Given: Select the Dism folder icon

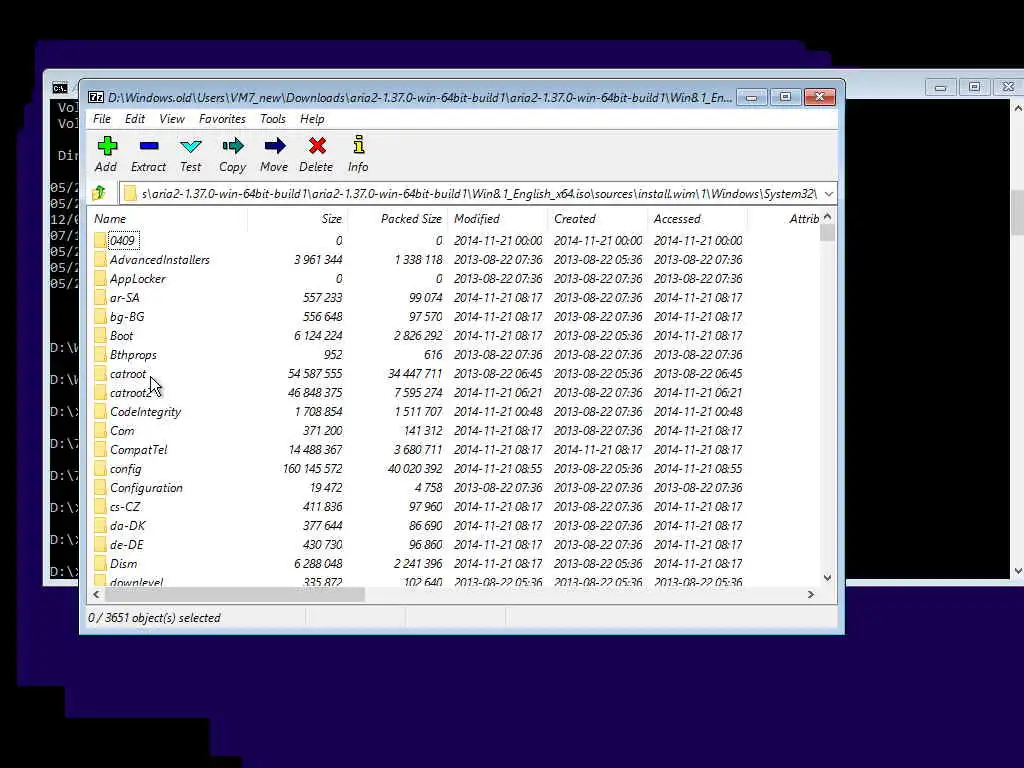Looking at the screenshot, I should (x=99, y=564).
